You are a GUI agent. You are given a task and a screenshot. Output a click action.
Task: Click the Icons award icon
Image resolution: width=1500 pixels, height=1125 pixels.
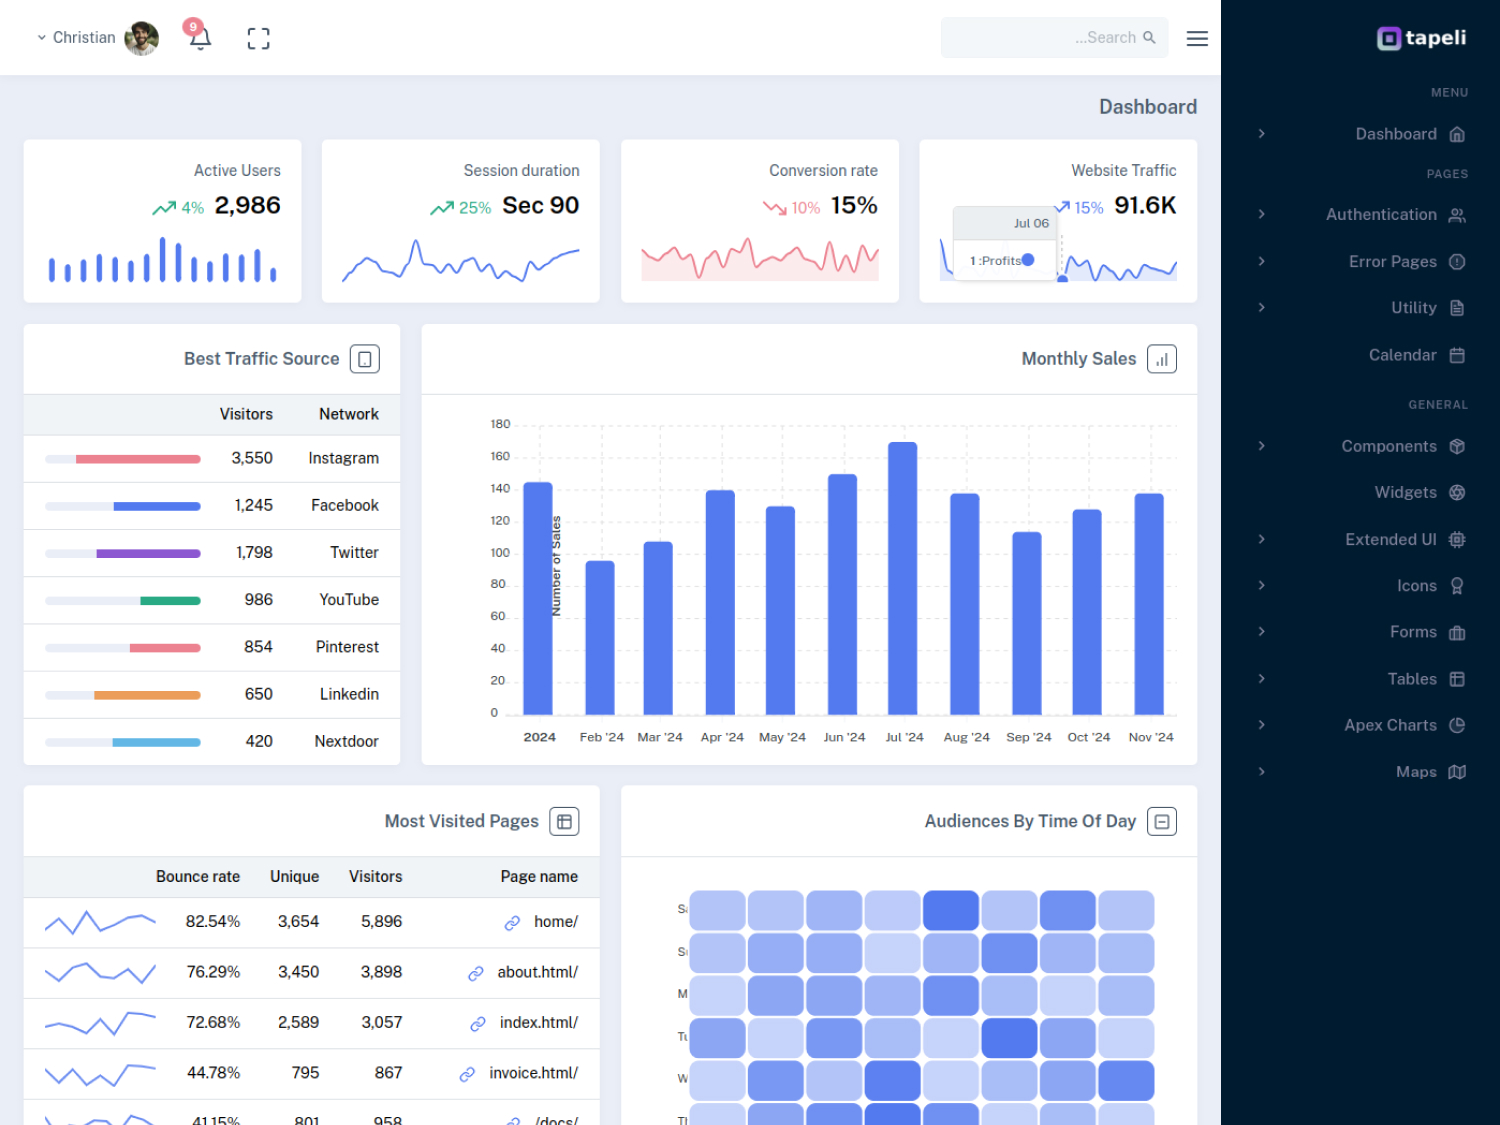point(1457,586)
